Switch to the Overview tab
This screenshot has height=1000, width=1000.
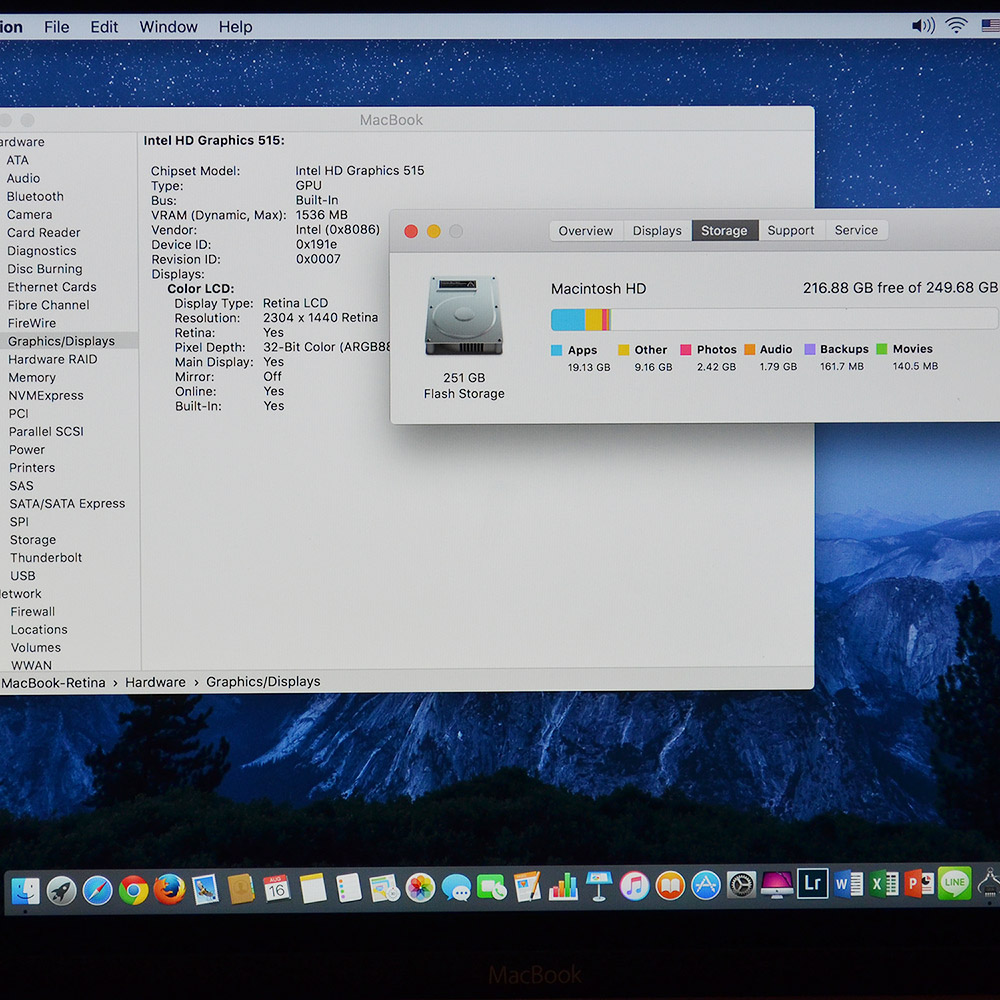(x=585, y=231)
